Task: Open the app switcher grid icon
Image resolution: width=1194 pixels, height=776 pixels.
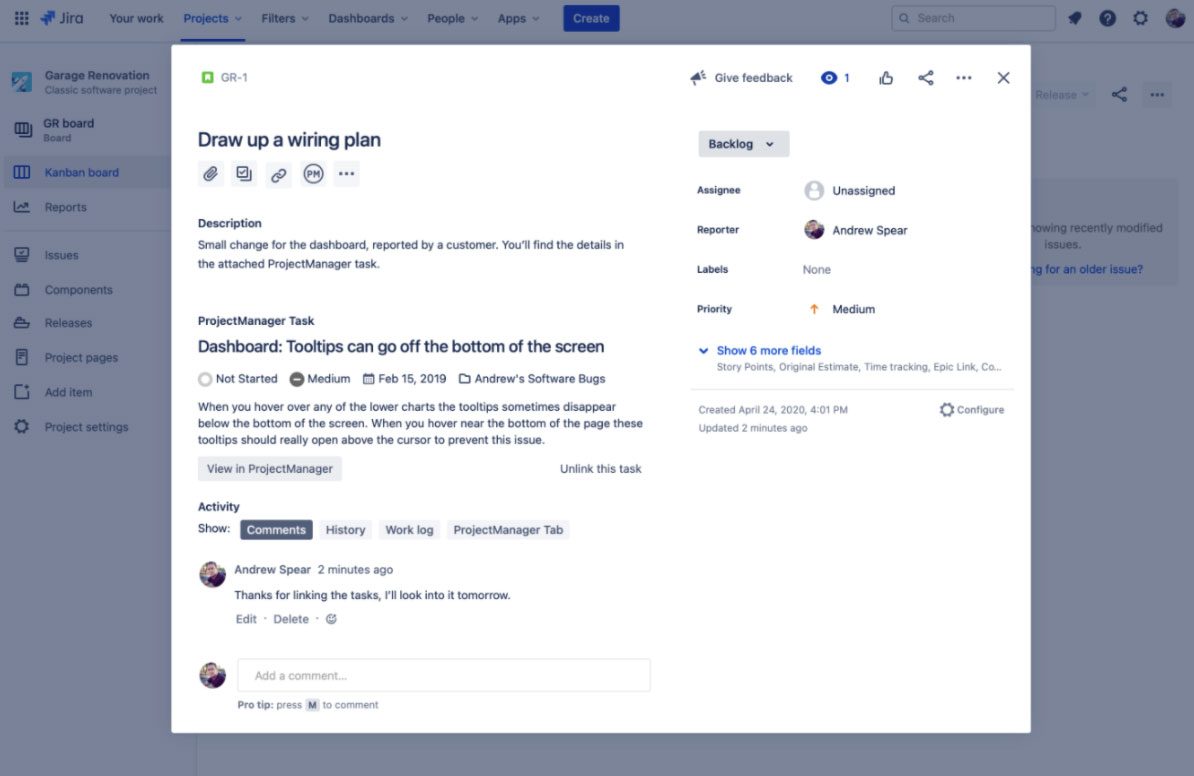Action: pyautogui.click(x=21, y=18)
